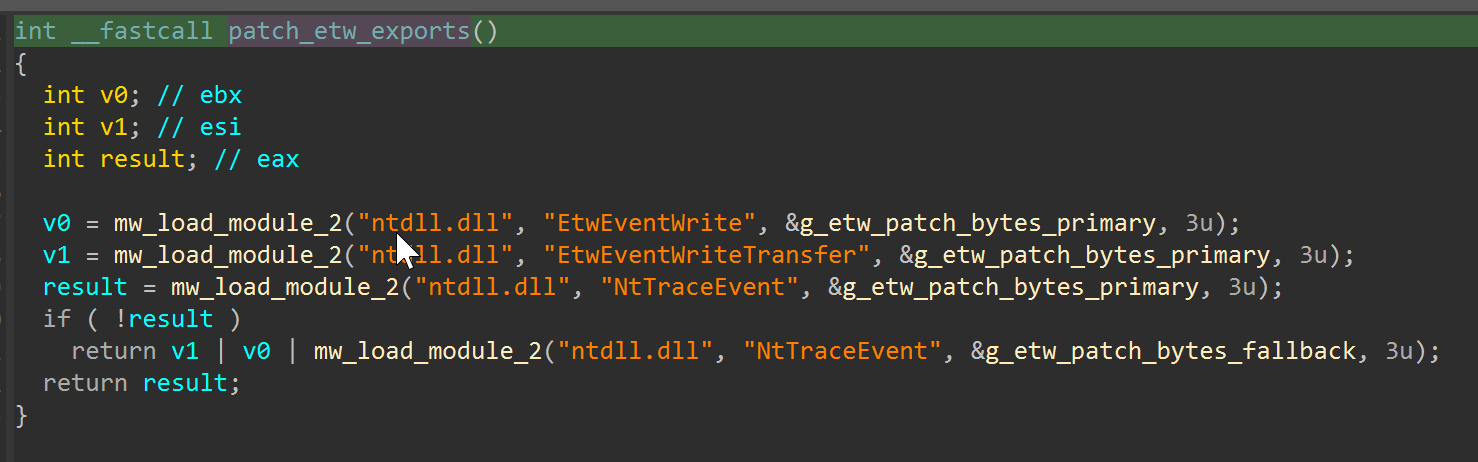Click mw_load_module_2 in the return statement
The height and width of the screenshot is (462, 1478).
point(429,351)
